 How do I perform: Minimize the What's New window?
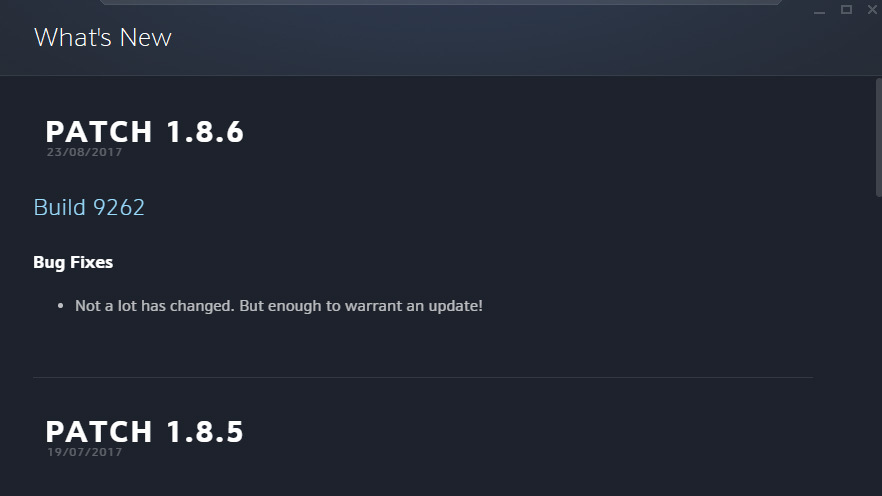[819, 10]
